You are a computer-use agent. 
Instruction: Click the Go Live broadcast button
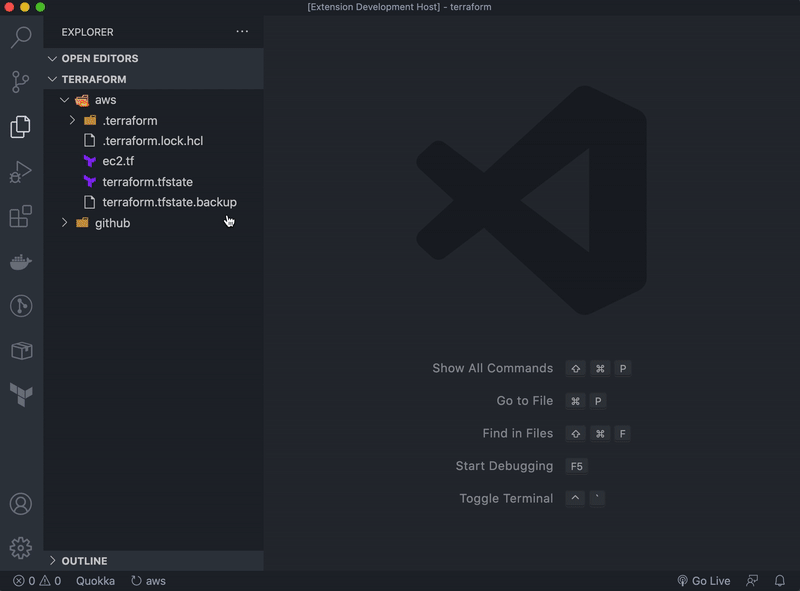pos(704,581)
